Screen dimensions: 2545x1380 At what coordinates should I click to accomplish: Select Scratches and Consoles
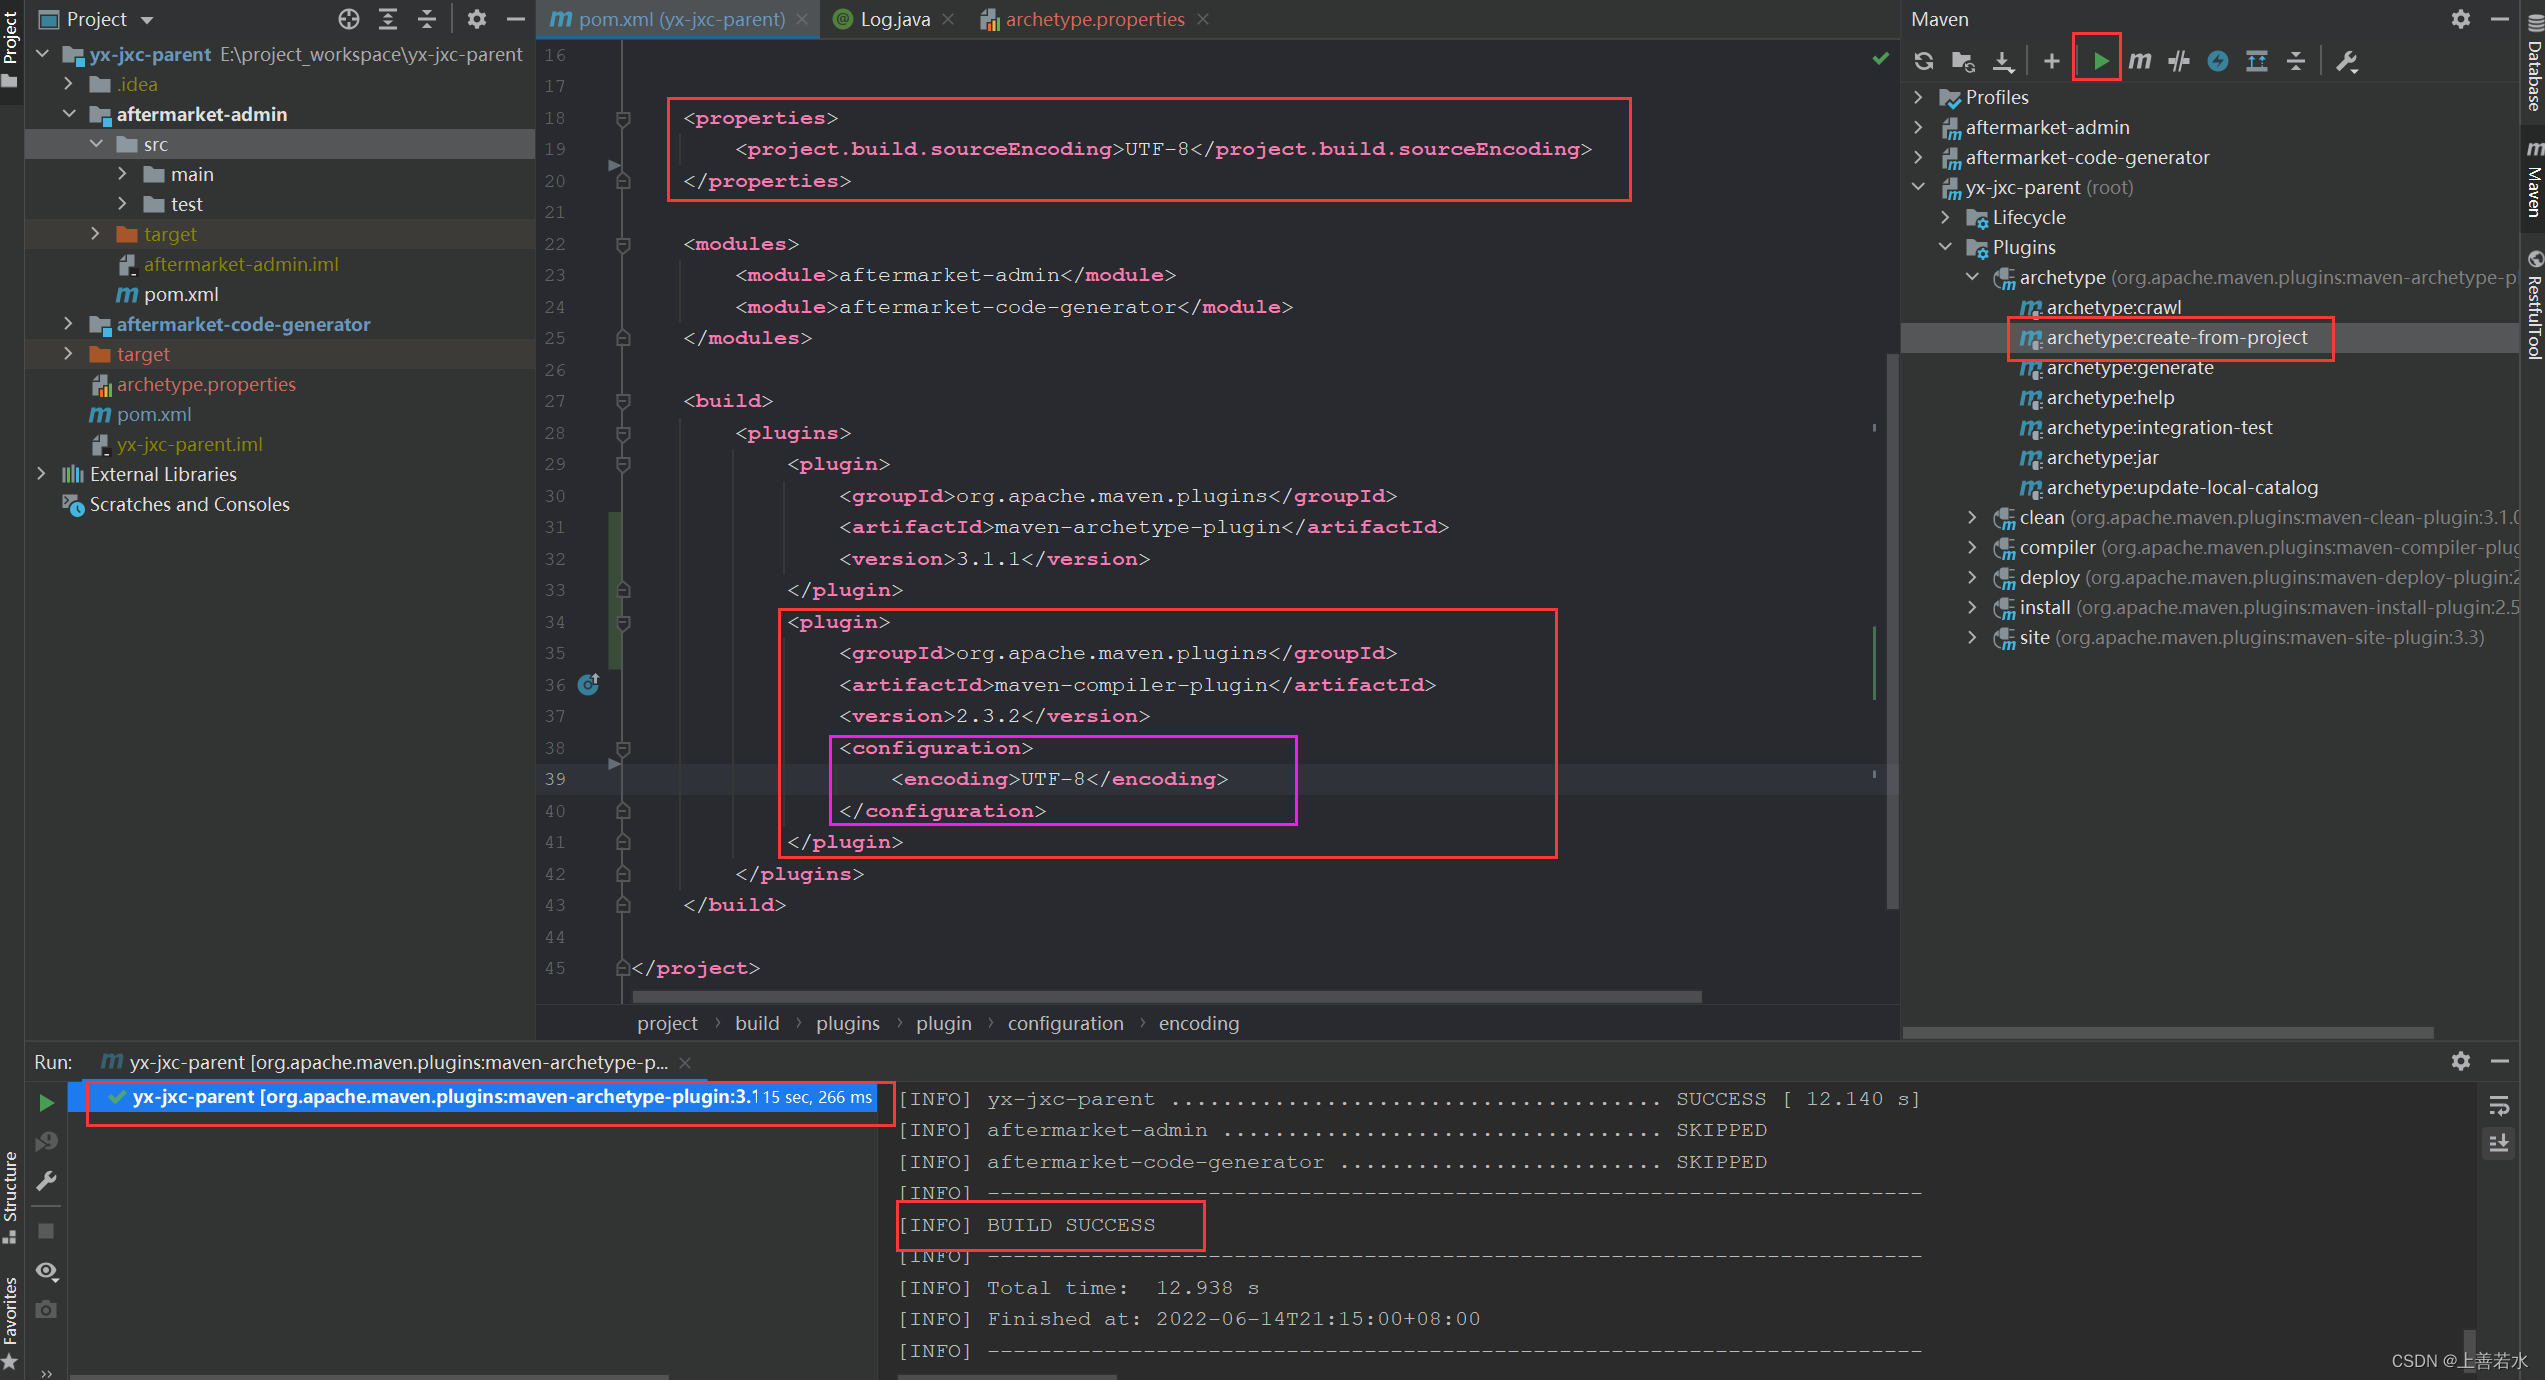(x=188, y=504)
